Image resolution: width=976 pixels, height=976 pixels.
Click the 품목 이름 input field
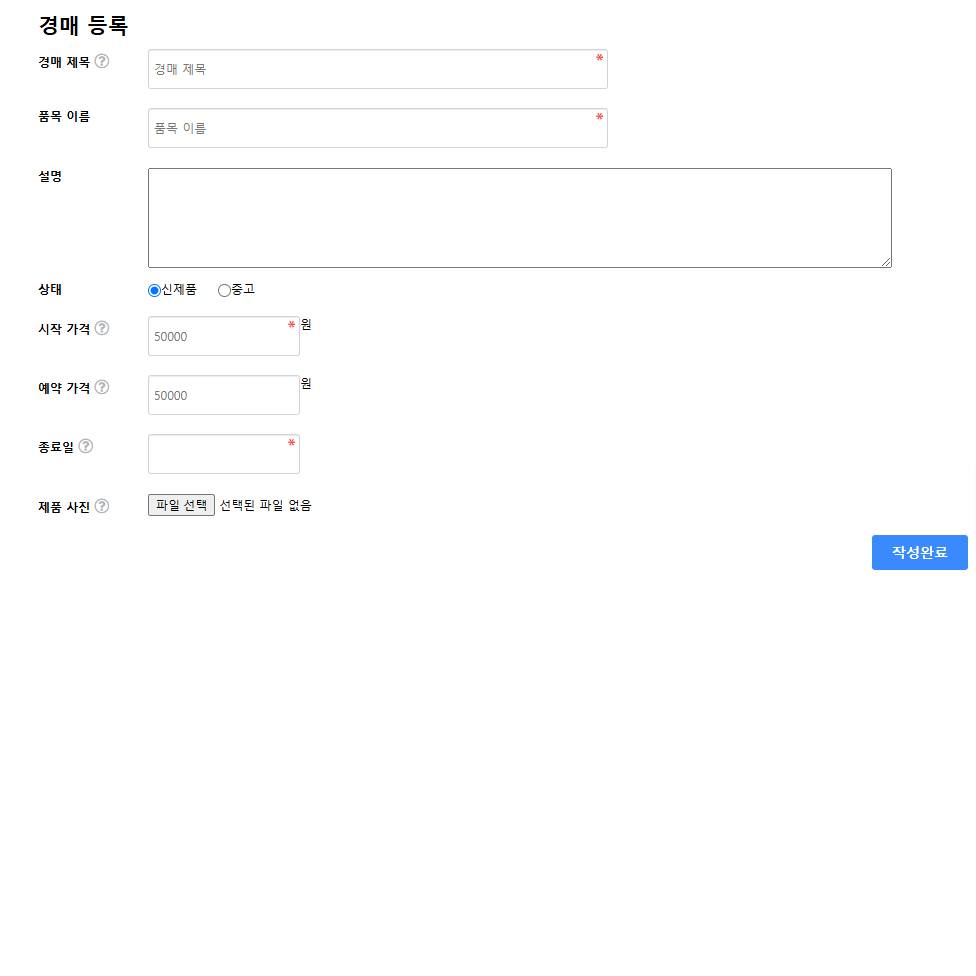(377, 128)
